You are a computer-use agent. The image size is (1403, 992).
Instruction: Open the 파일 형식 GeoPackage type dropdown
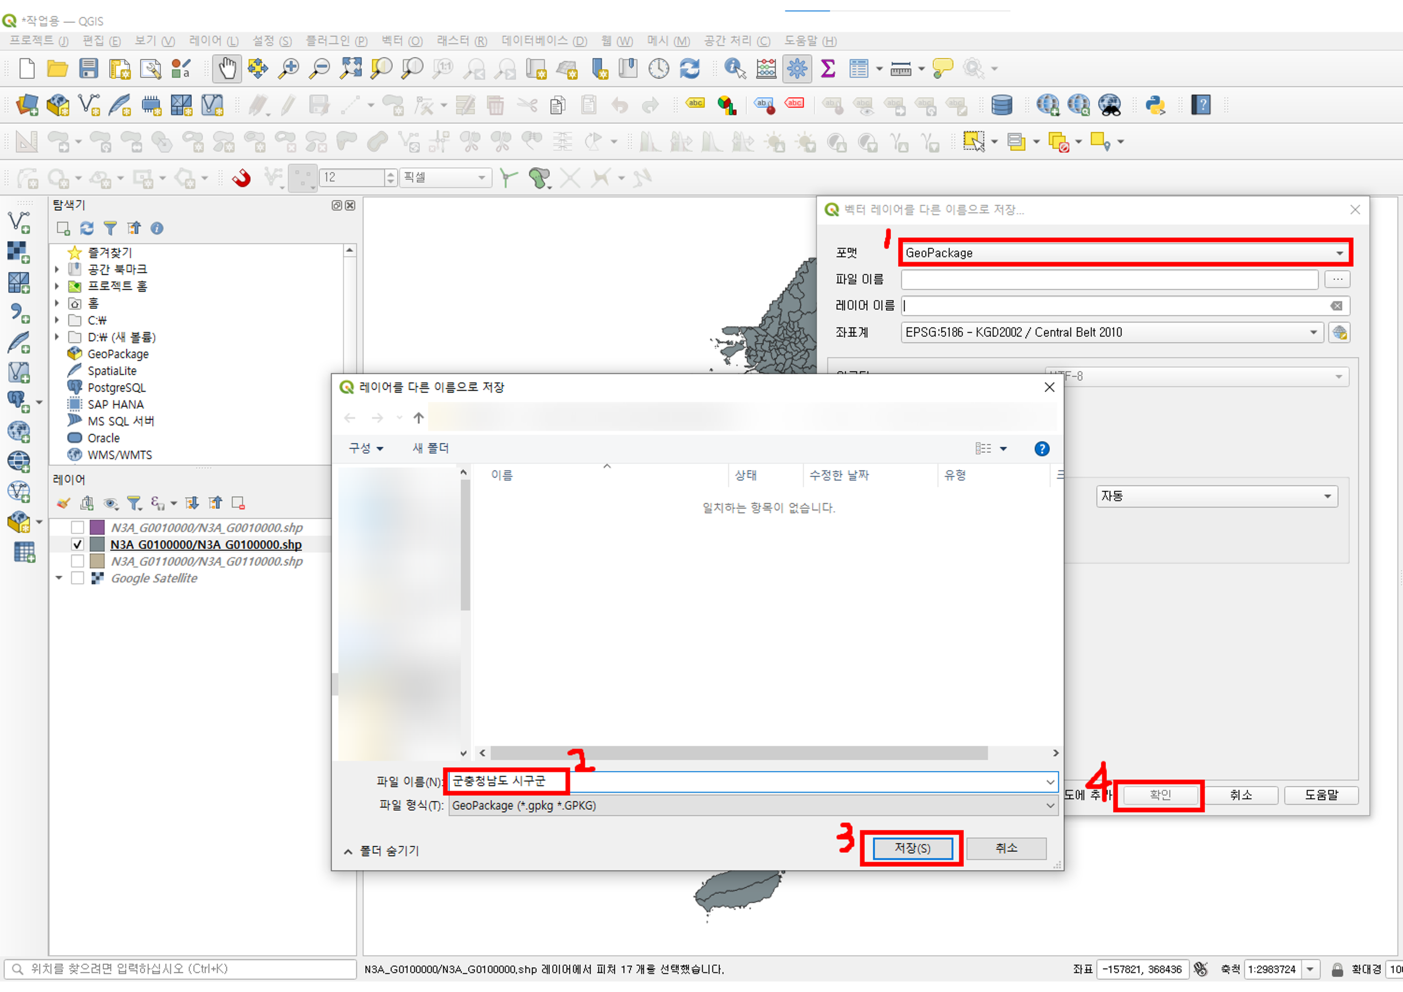(x=753, y=806)
